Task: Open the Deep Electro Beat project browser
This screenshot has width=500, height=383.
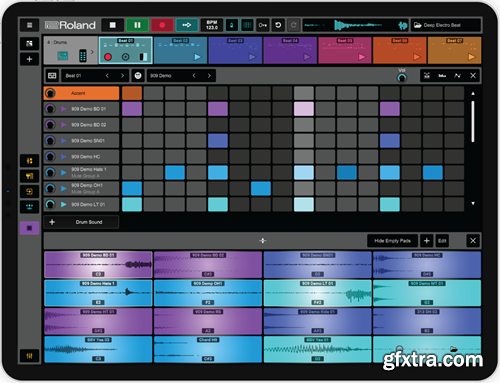Action: (446, 25)
